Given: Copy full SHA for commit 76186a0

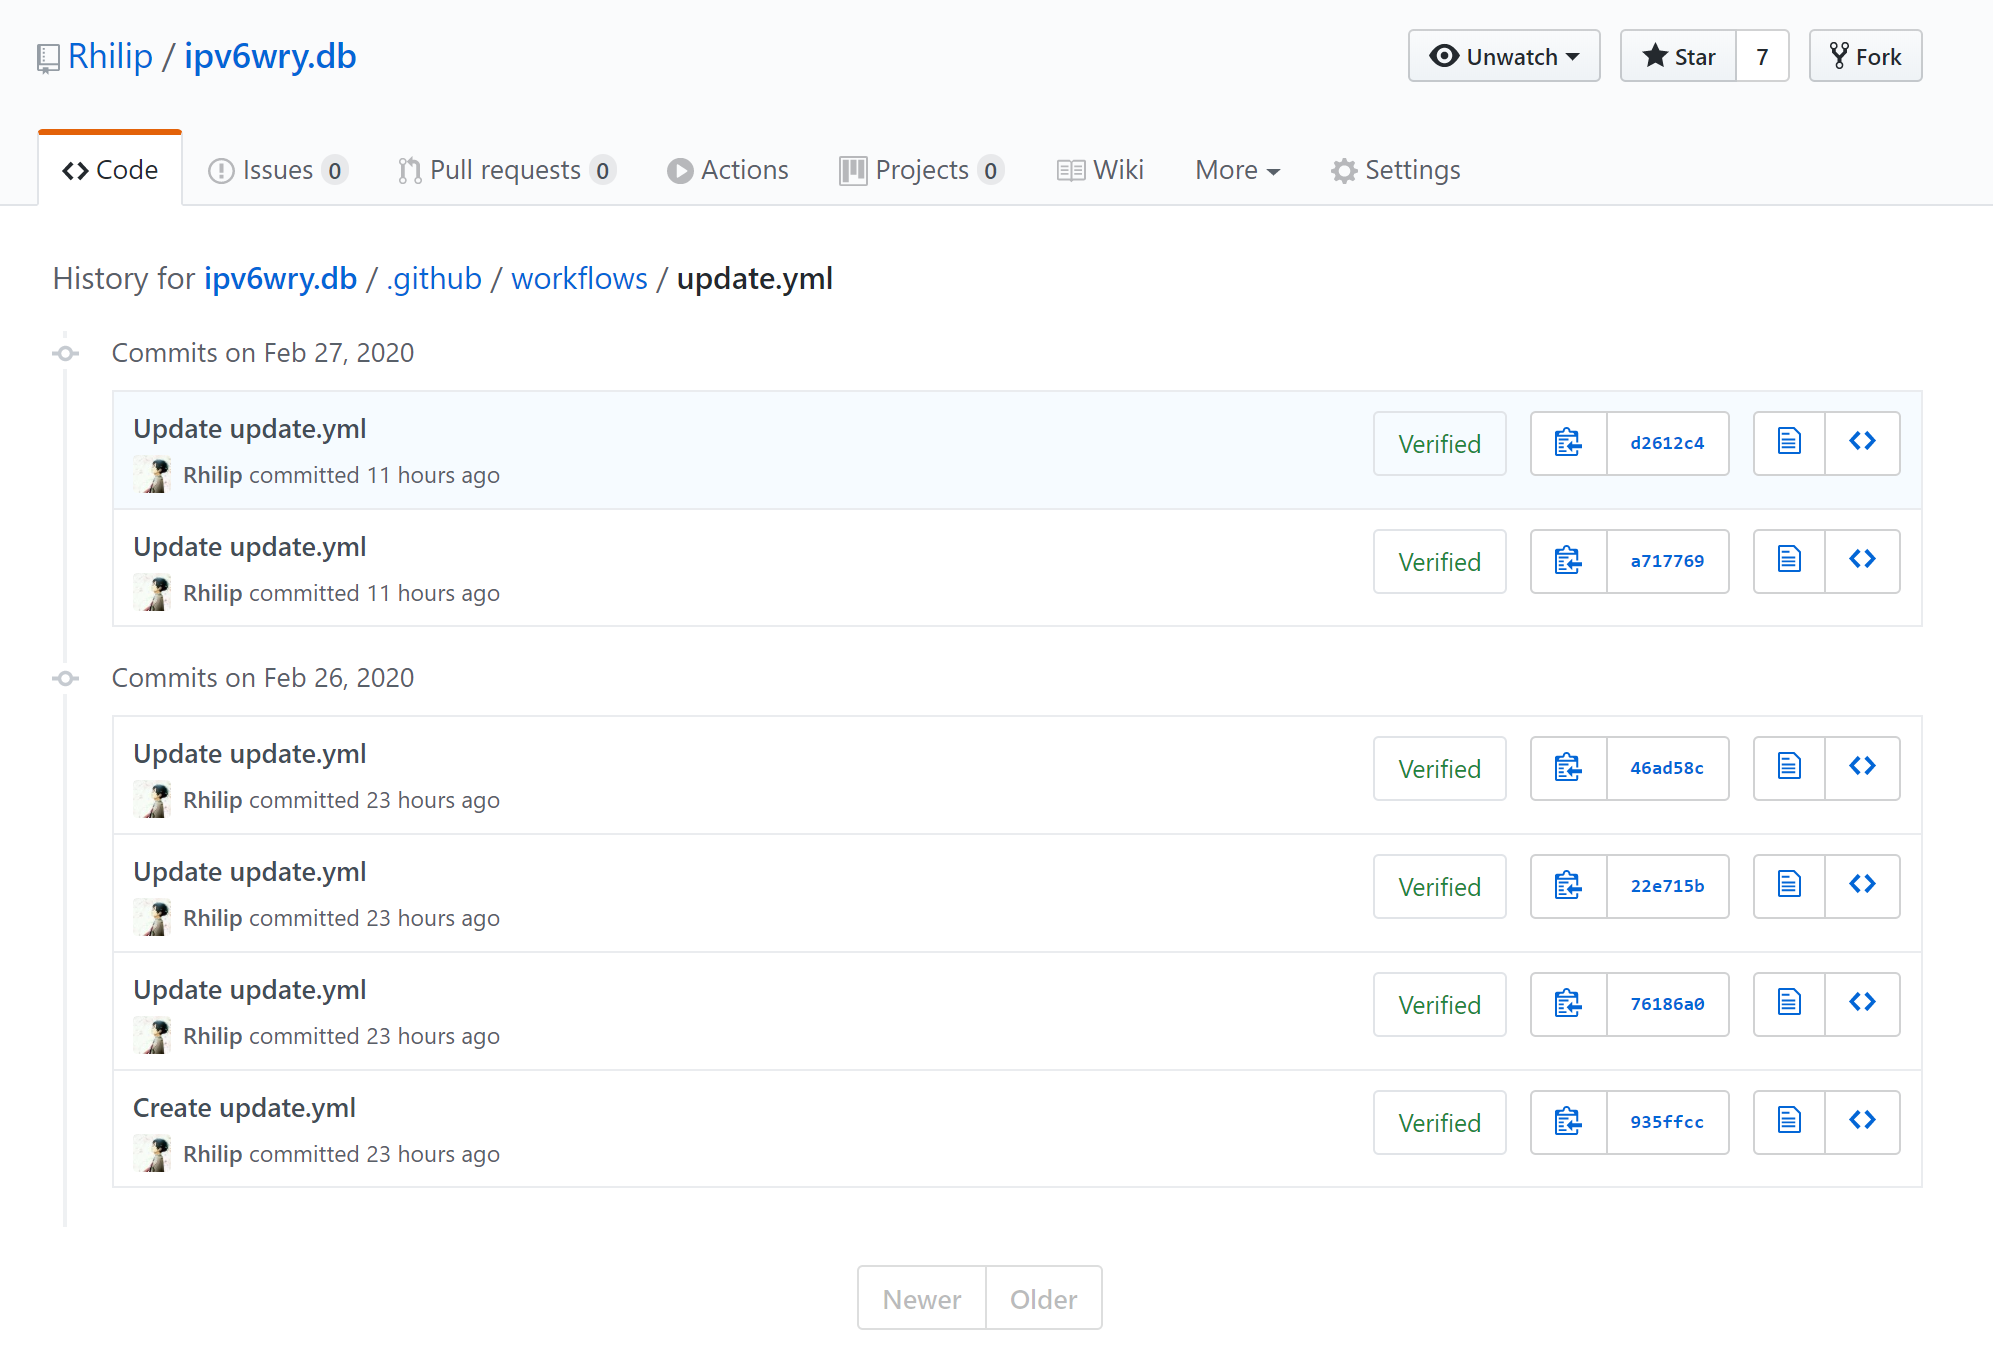Looking at the screenshot, I should click(1568, 1004).
